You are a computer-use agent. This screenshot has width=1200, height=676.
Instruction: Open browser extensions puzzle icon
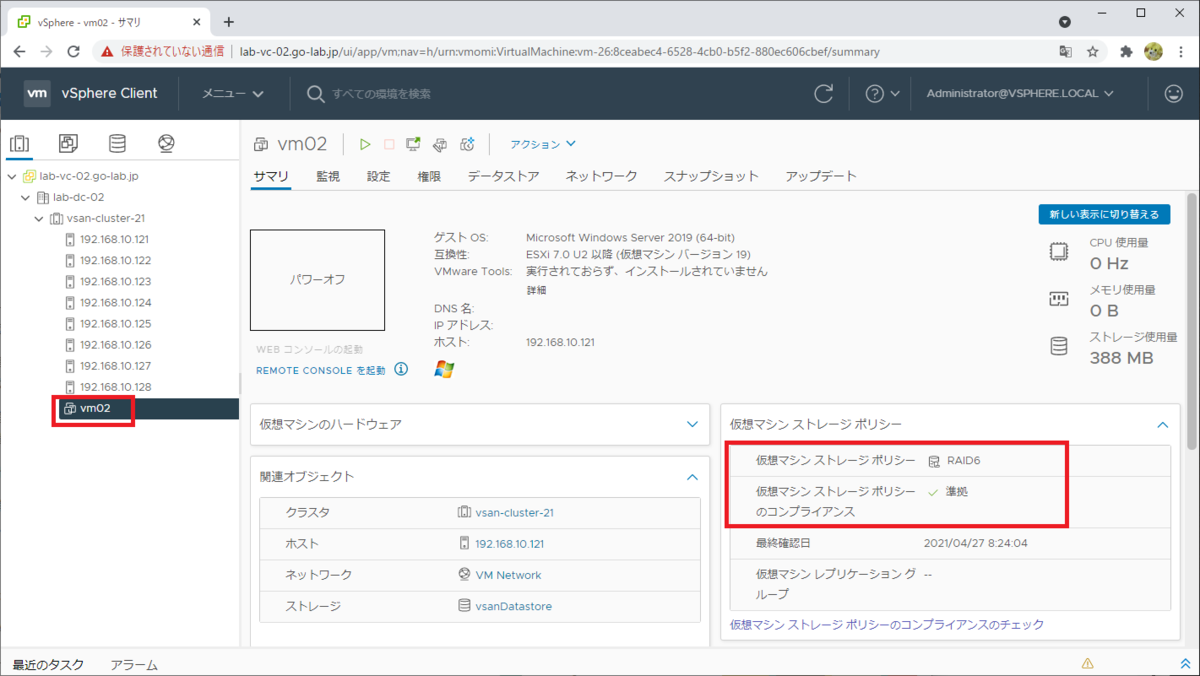[1126, 51]
